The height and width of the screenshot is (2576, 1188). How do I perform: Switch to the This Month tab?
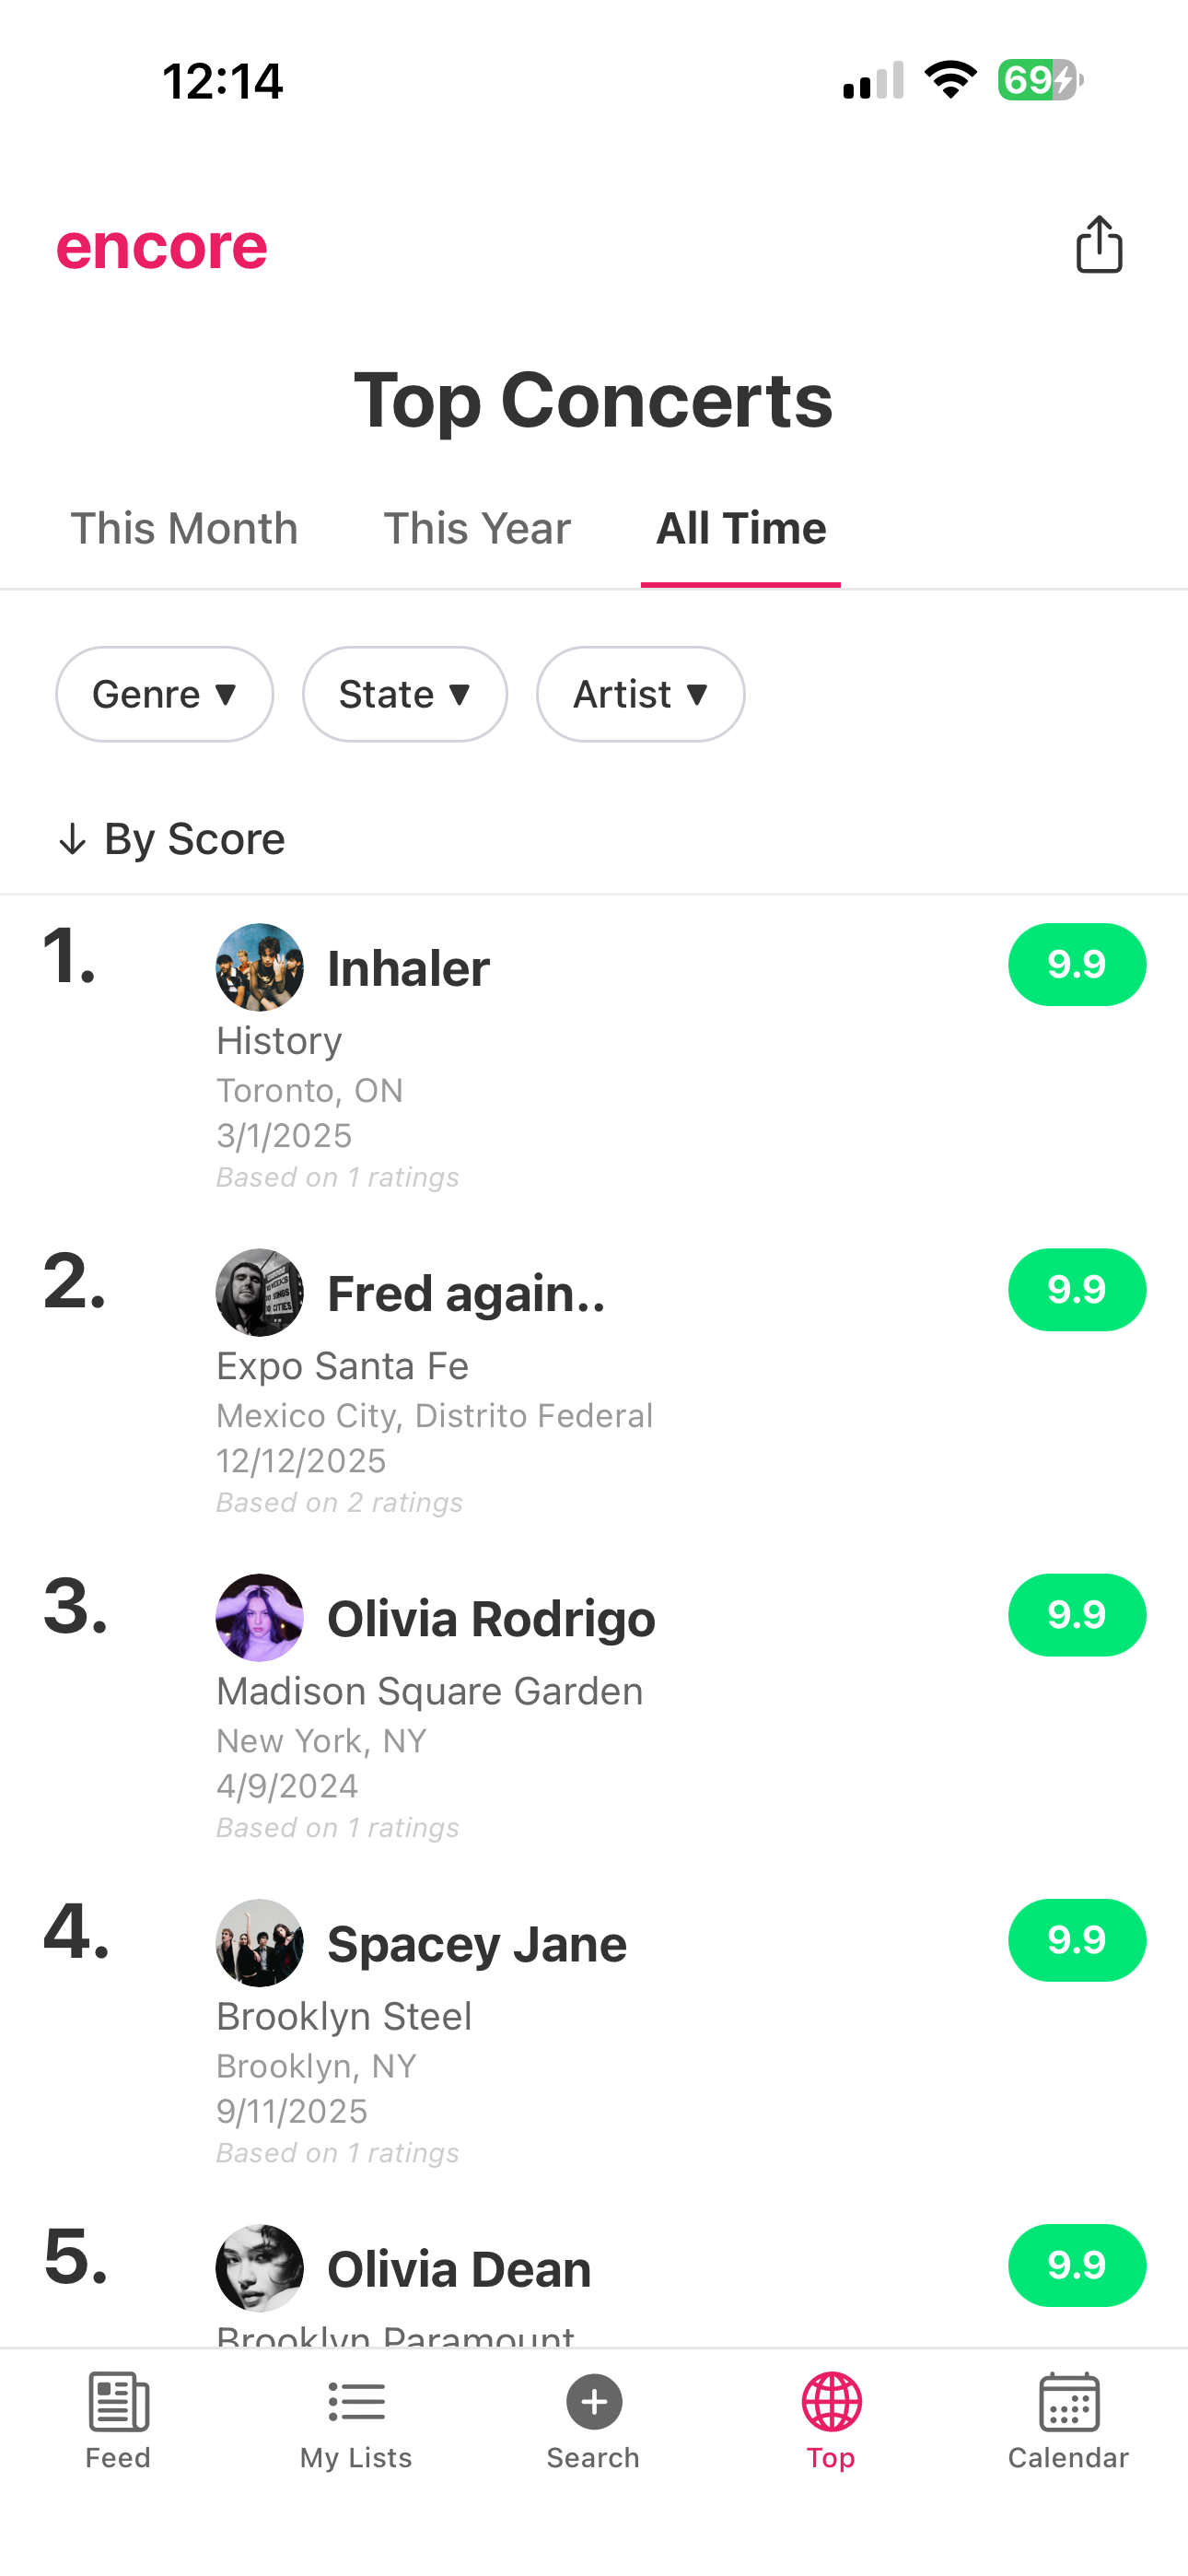click(185, 528)
